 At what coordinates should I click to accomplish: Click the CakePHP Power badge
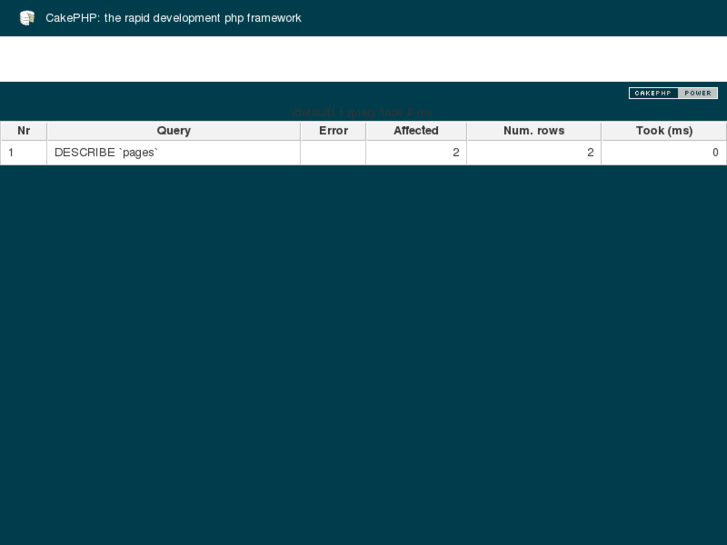point(673,93)
